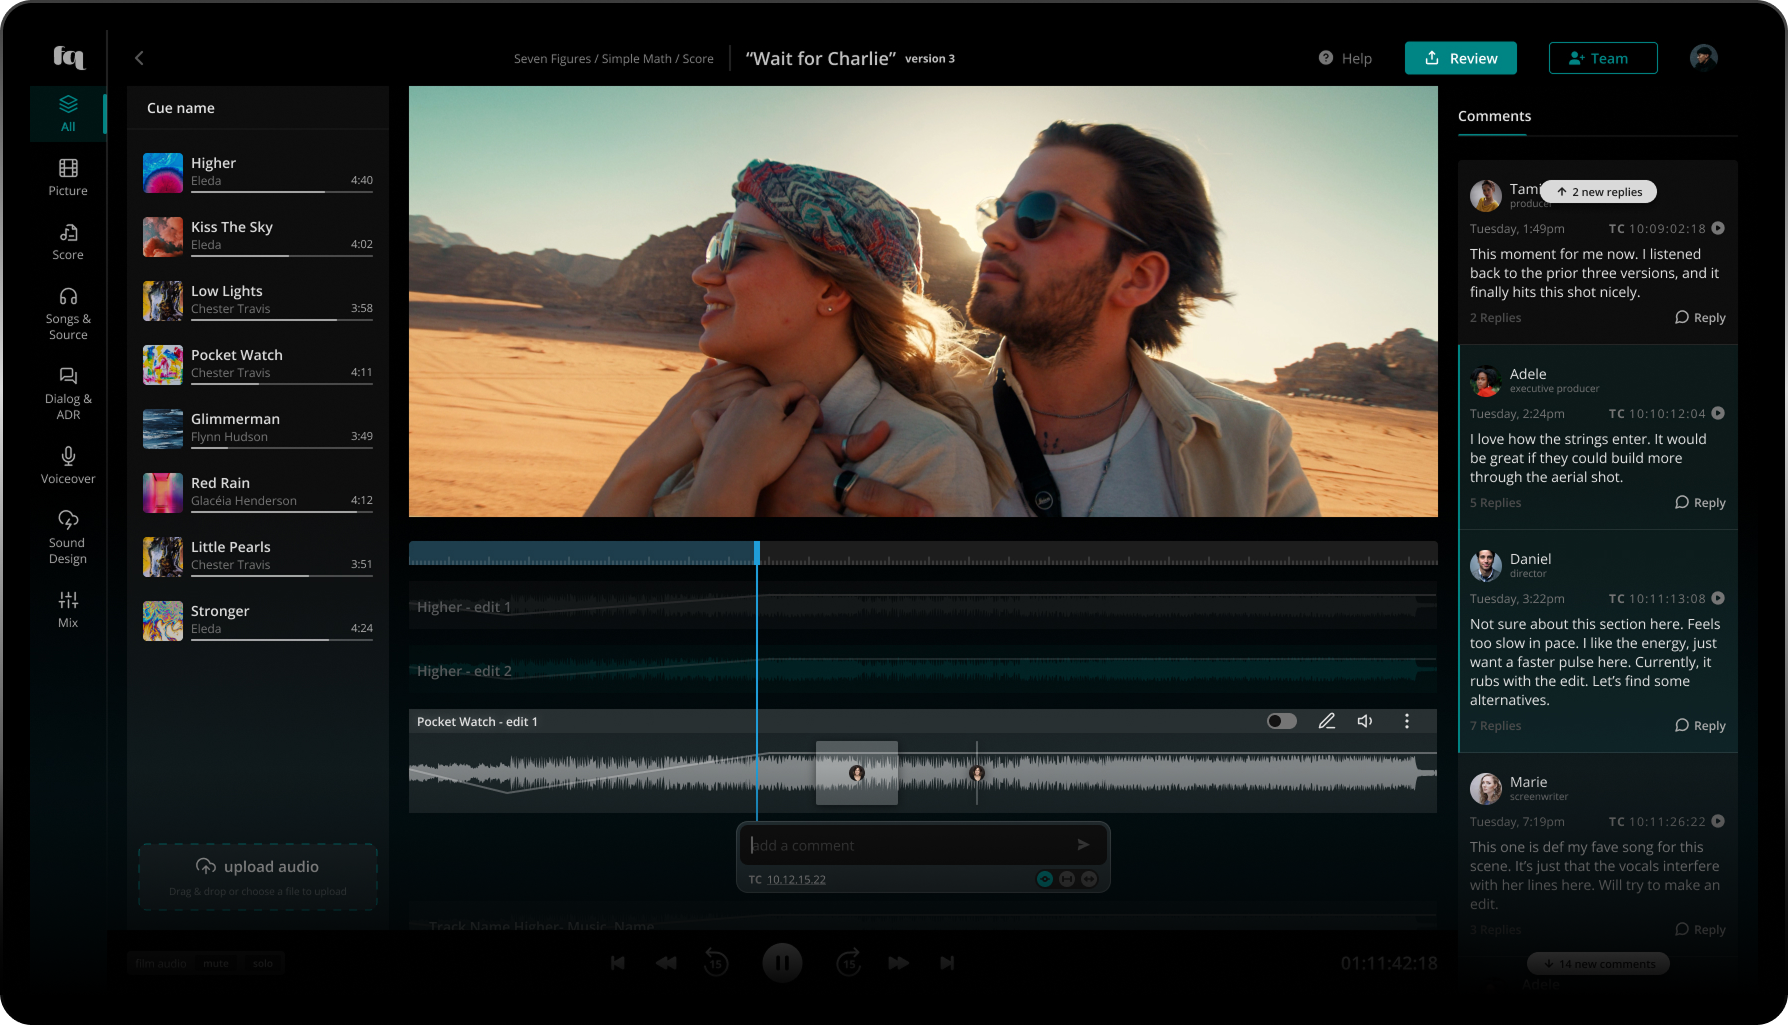Show the 14 new comments

pos(1598,964)
